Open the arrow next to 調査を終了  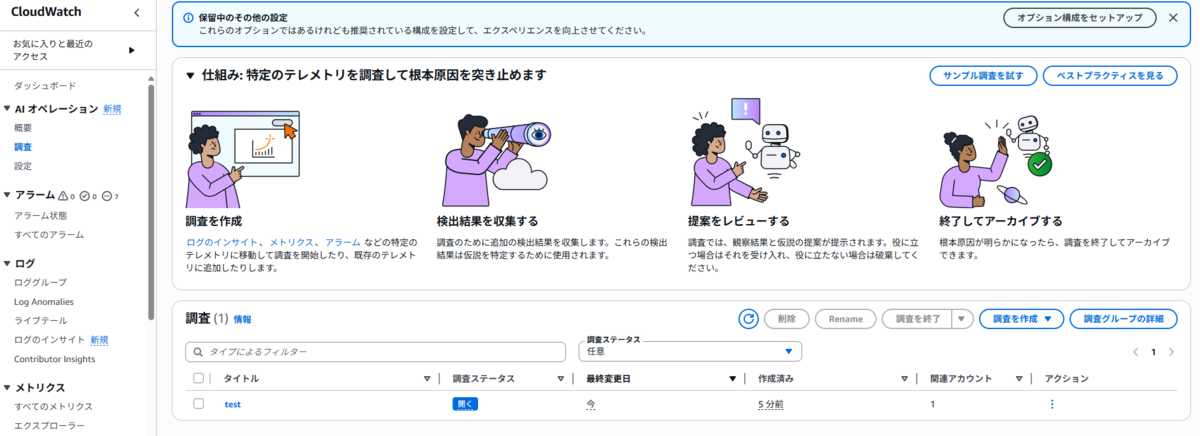tap(962, 319)
